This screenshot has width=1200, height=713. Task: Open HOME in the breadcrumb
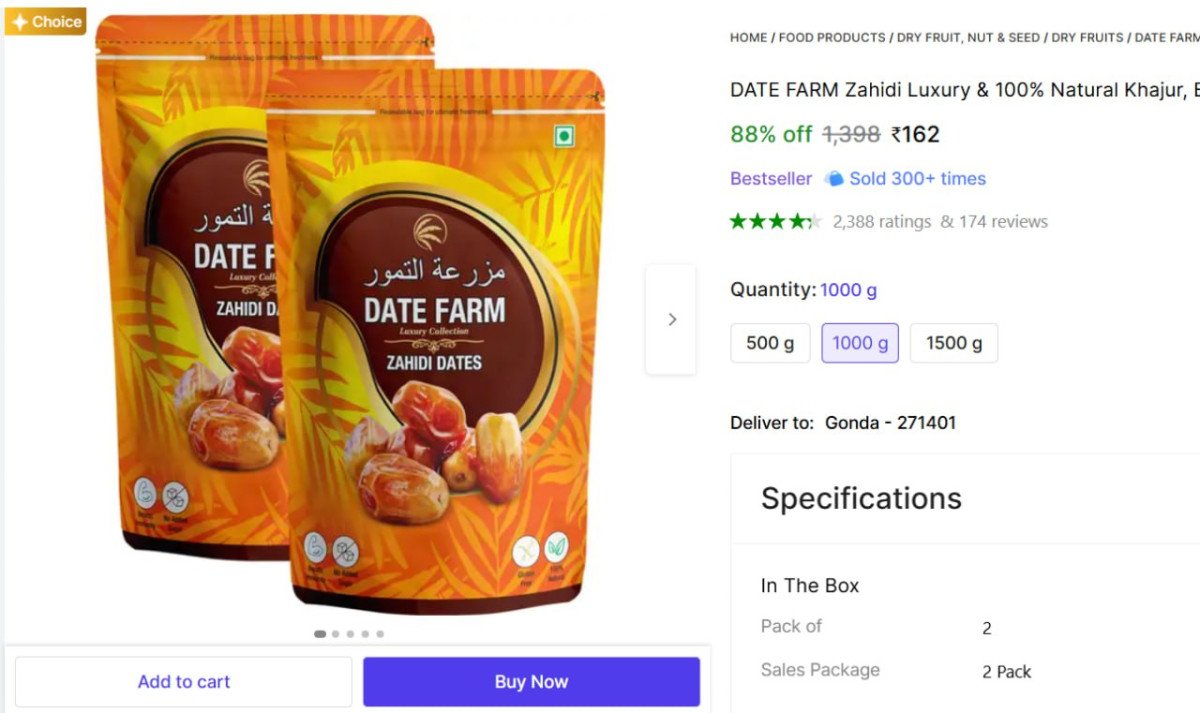(x=748, y=38)
